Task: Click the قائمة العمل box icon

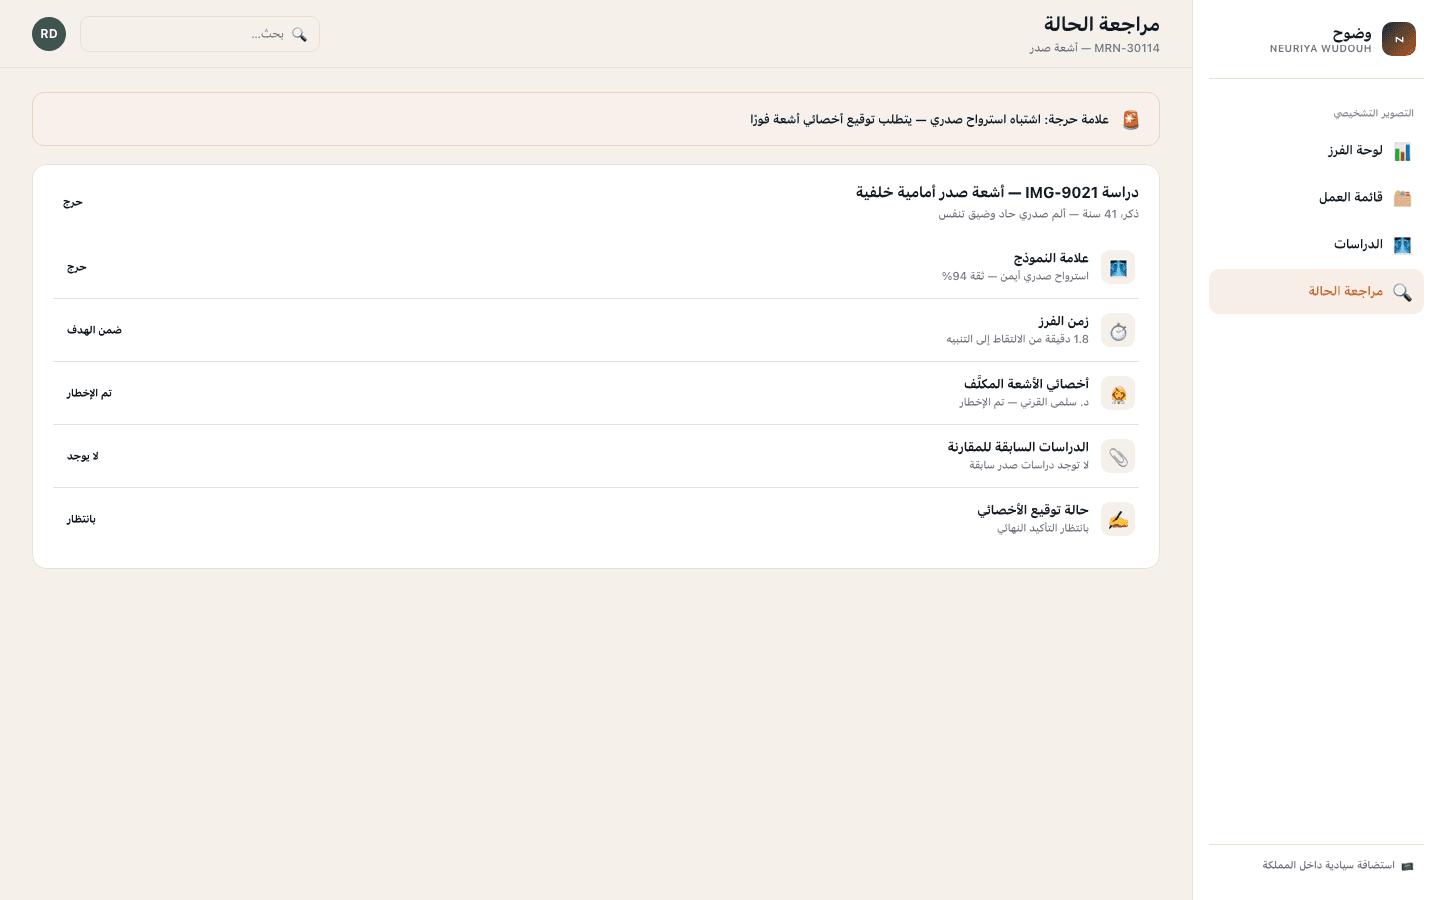Action: pos(1402,198)
